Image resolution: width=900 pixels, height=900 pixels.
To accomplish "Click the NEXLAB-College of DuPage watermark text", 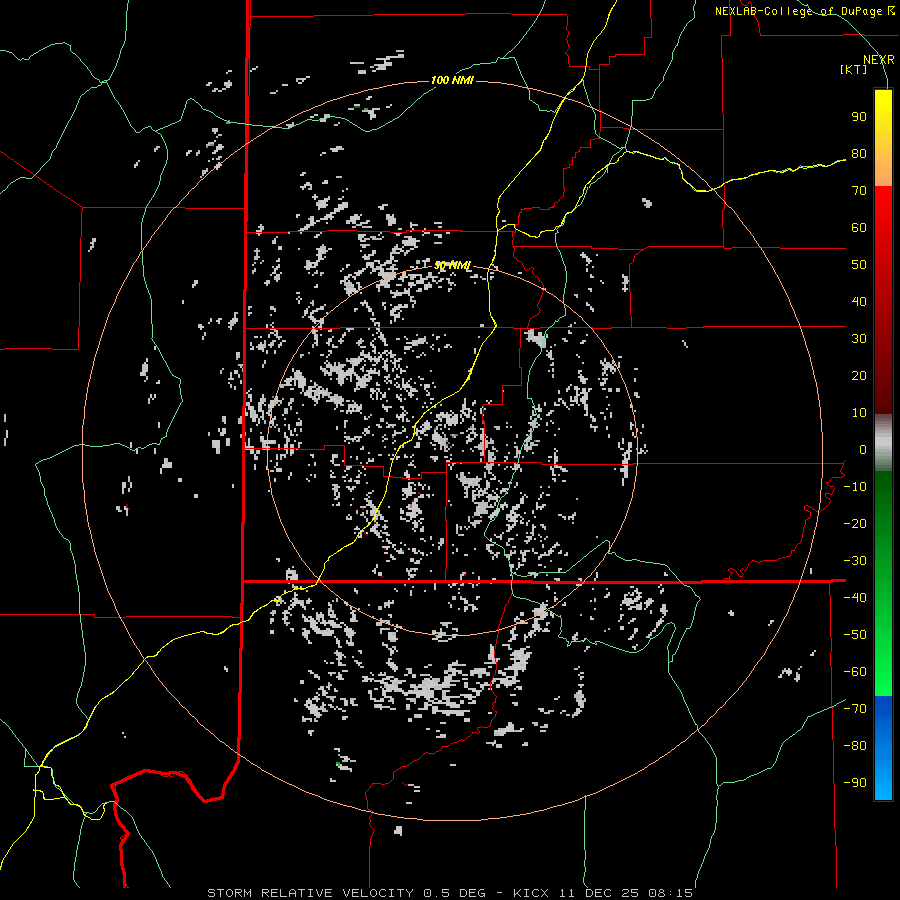I will coord(804,11).
